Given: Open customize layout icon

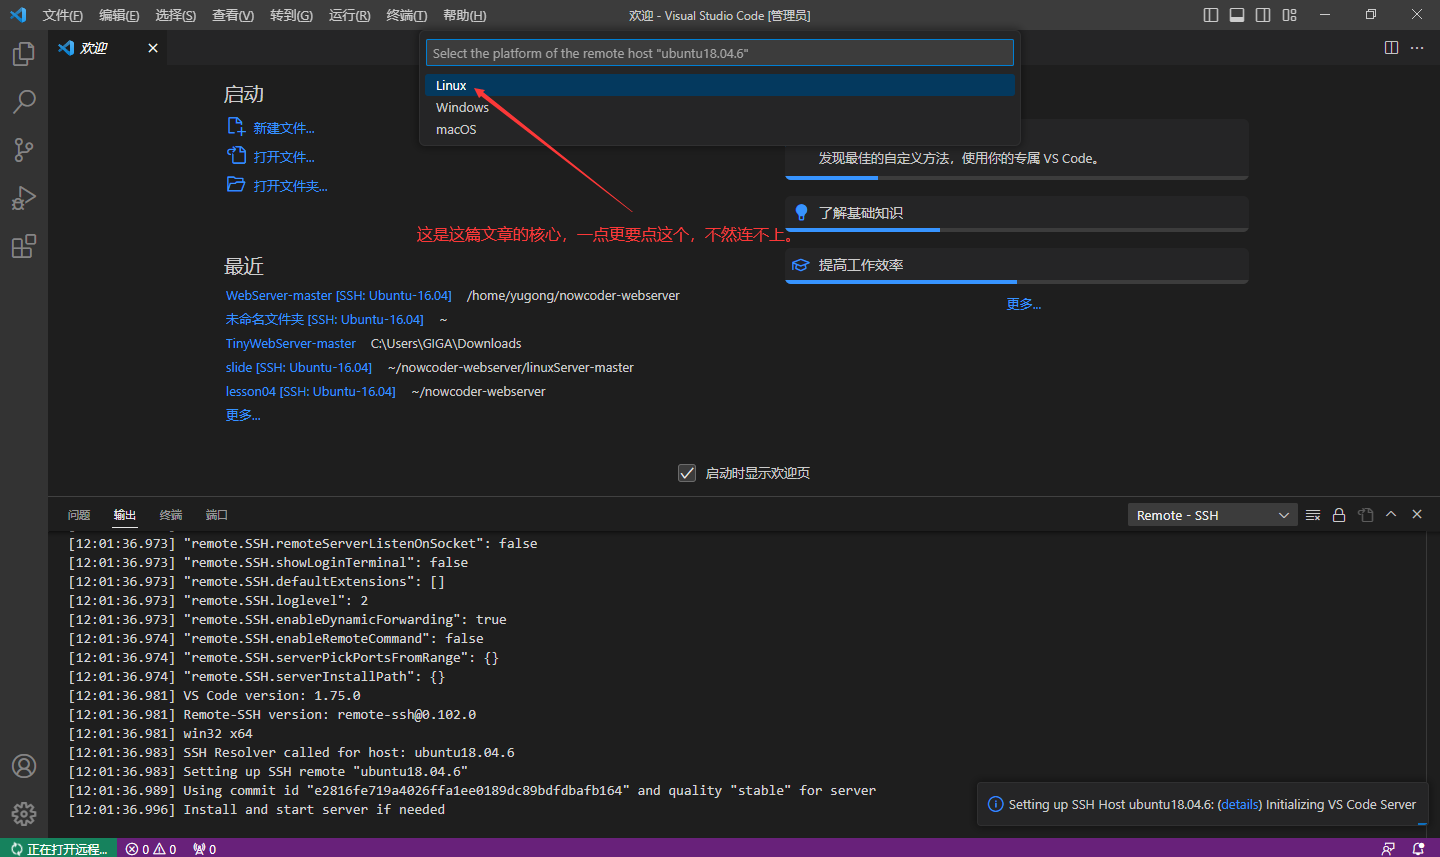Looking at the screenshot, I should (1289, 15).
